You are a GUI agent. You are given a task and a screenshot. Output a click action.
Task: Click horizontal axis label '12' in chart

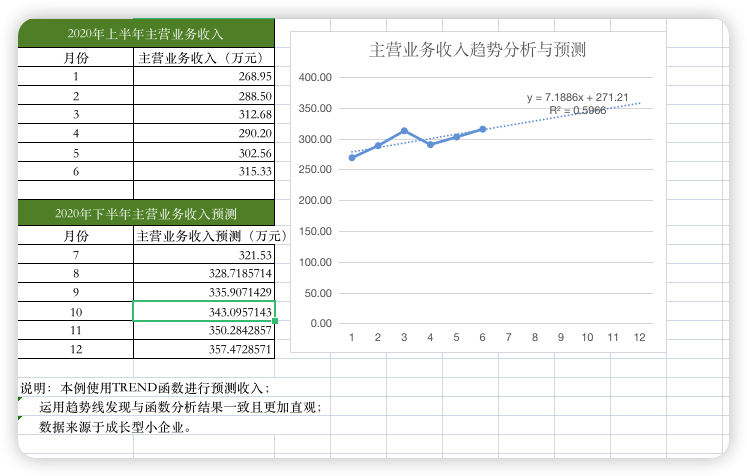639,337
